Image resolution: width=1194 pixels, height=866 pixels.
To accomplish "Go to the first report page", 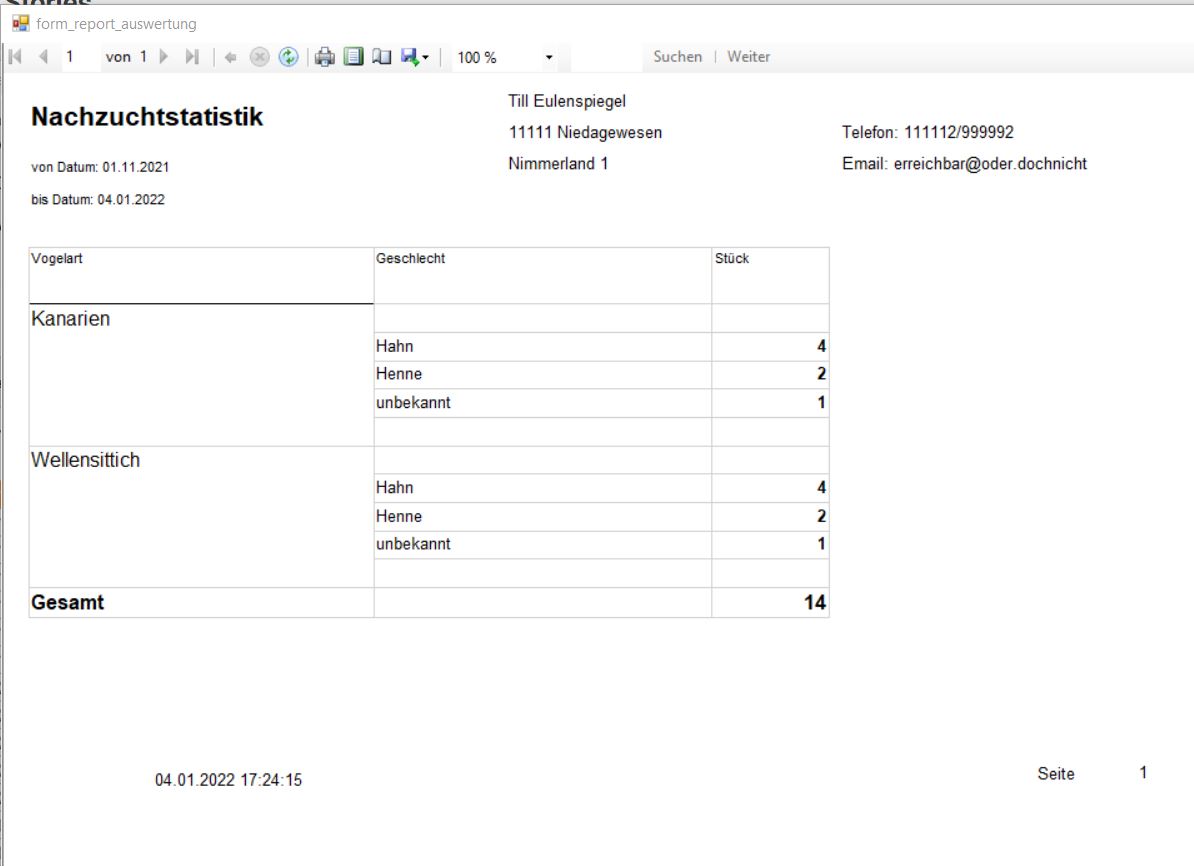I will (16, 58).
